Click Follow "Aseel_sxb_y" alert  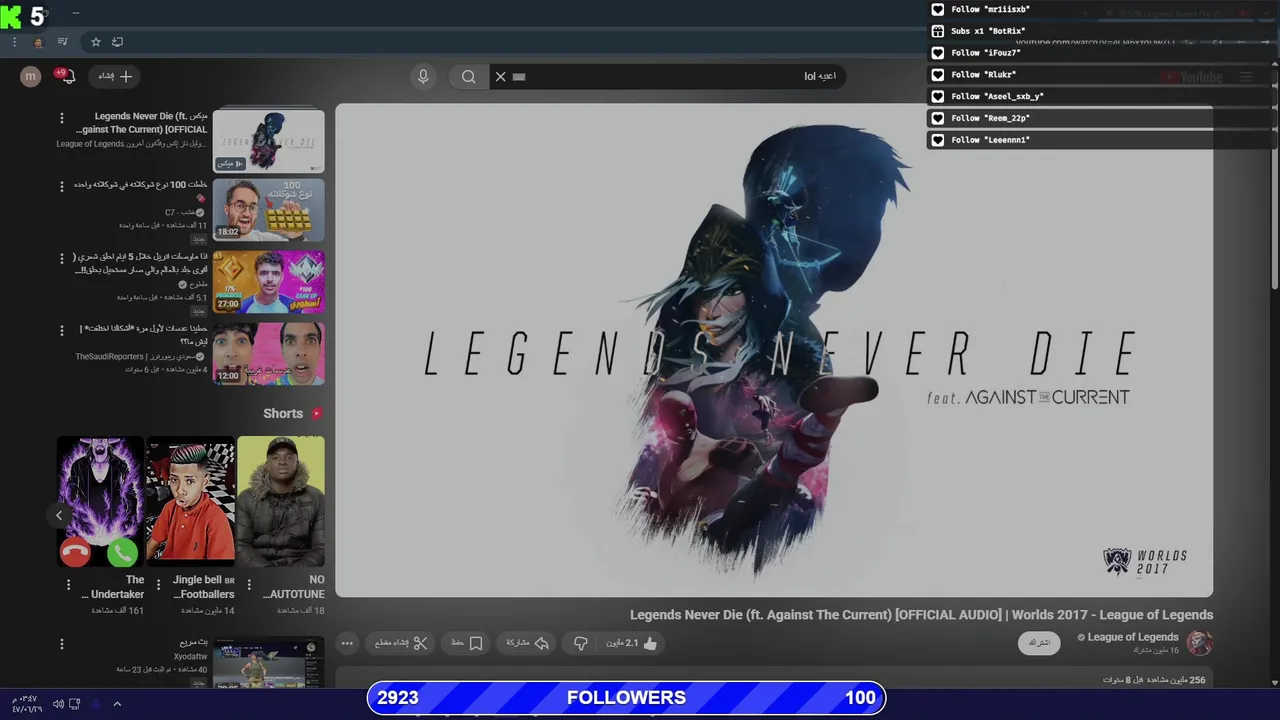coord(1103,96)
